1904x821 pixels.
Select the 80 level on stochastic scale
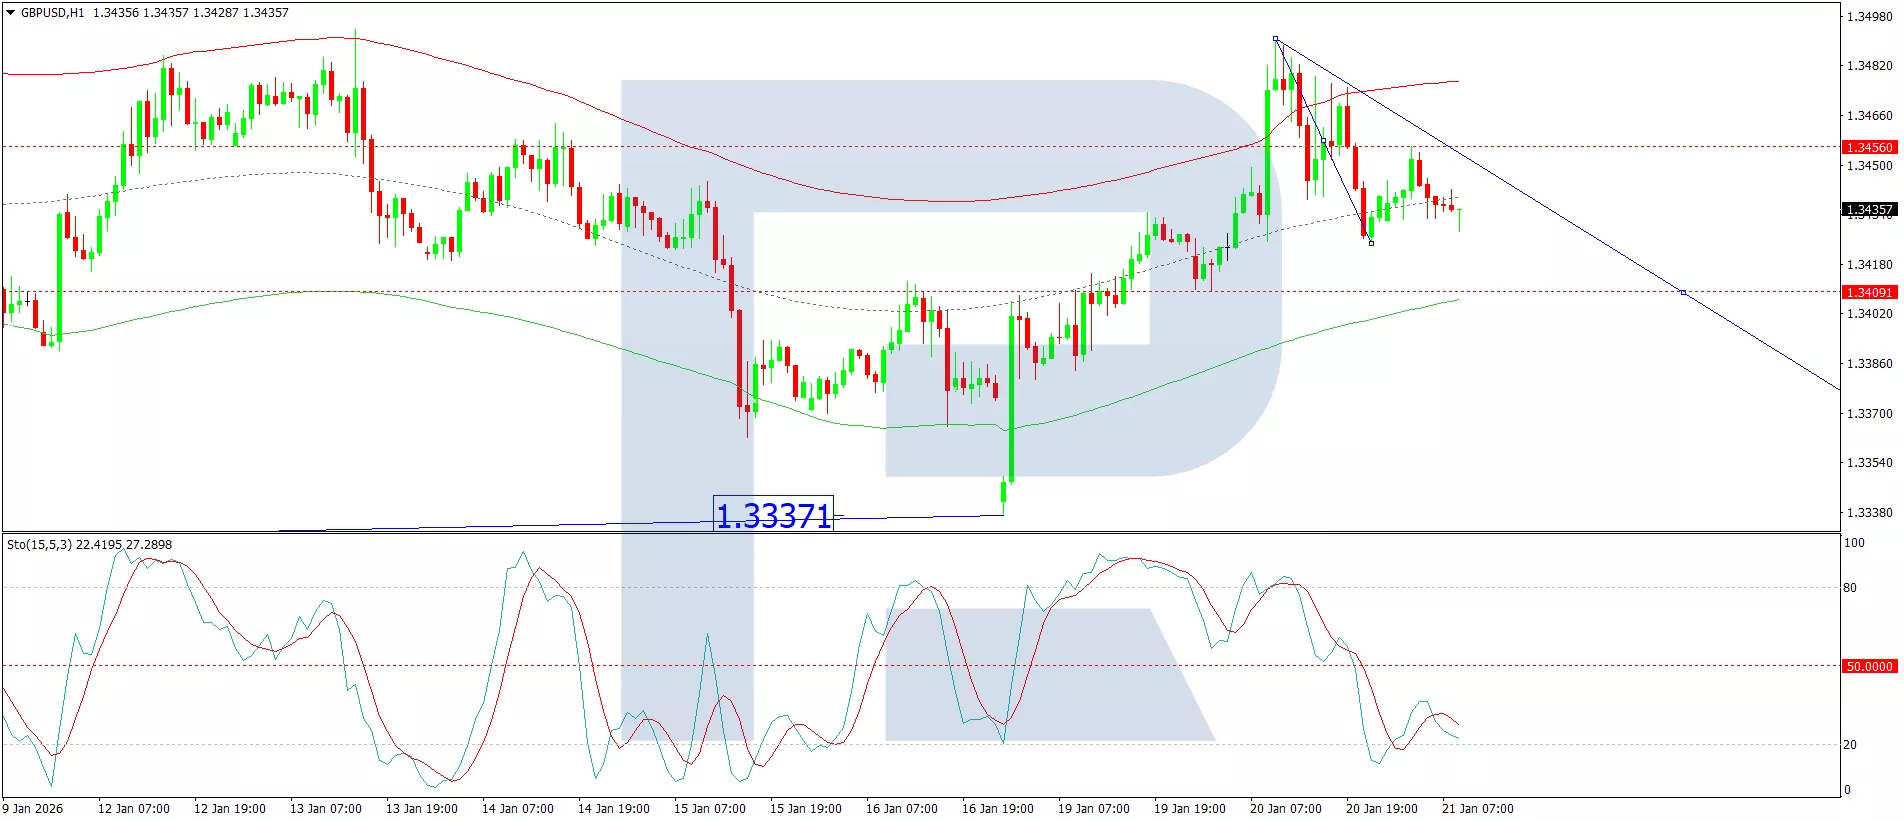1850,588
